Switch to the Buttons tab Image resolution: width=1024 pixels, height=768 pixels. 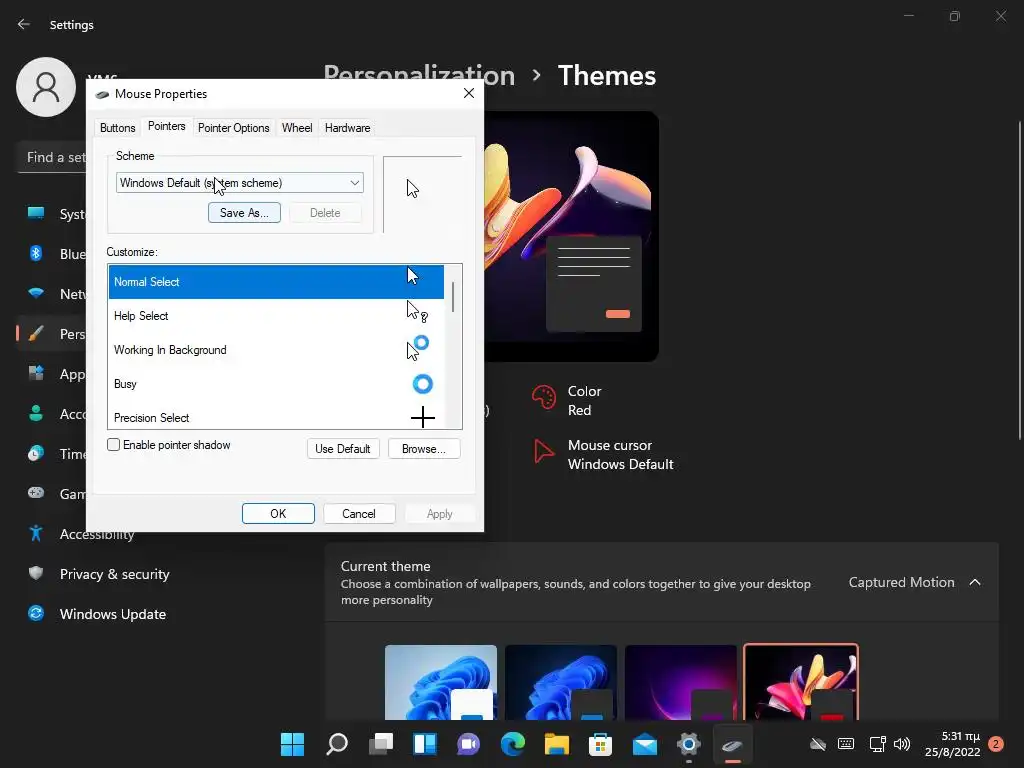(118, 128)
